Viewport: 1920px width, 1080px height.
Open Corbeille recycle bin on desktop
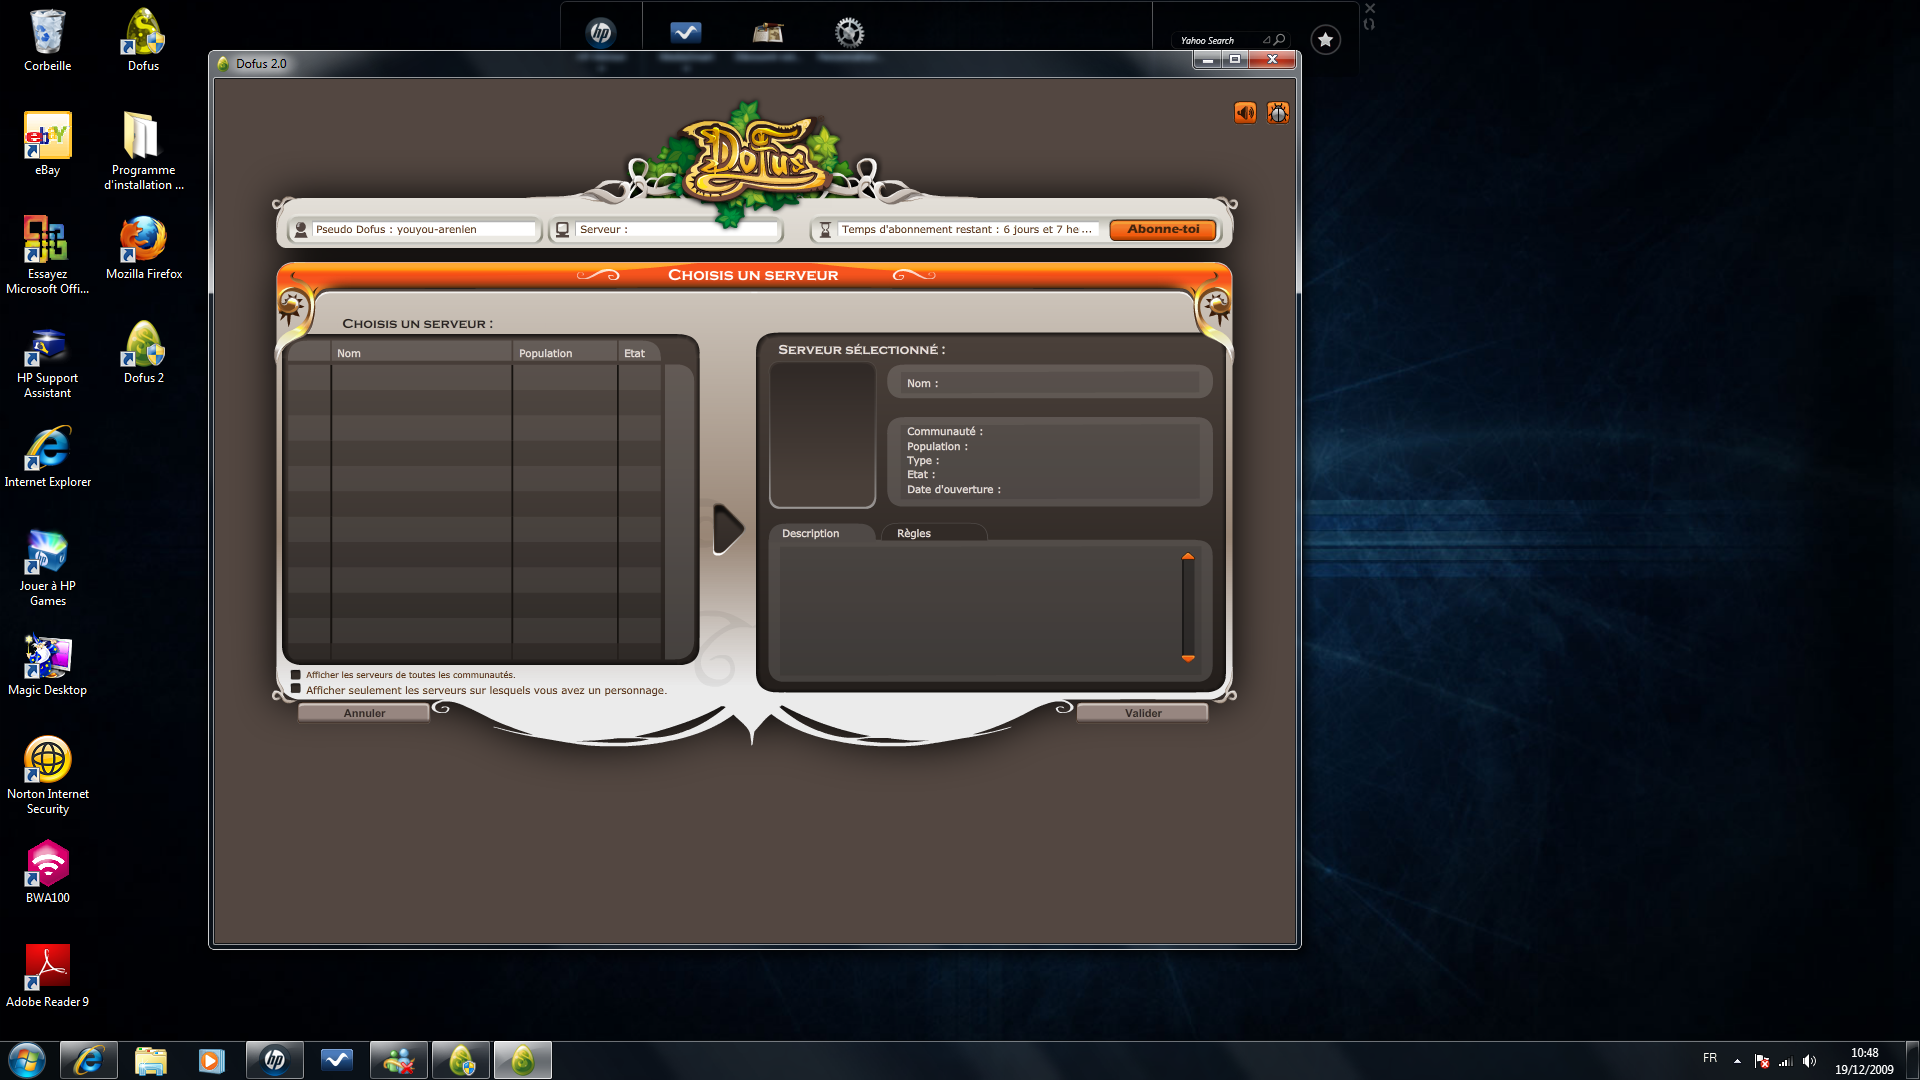(x=47, y=41)
